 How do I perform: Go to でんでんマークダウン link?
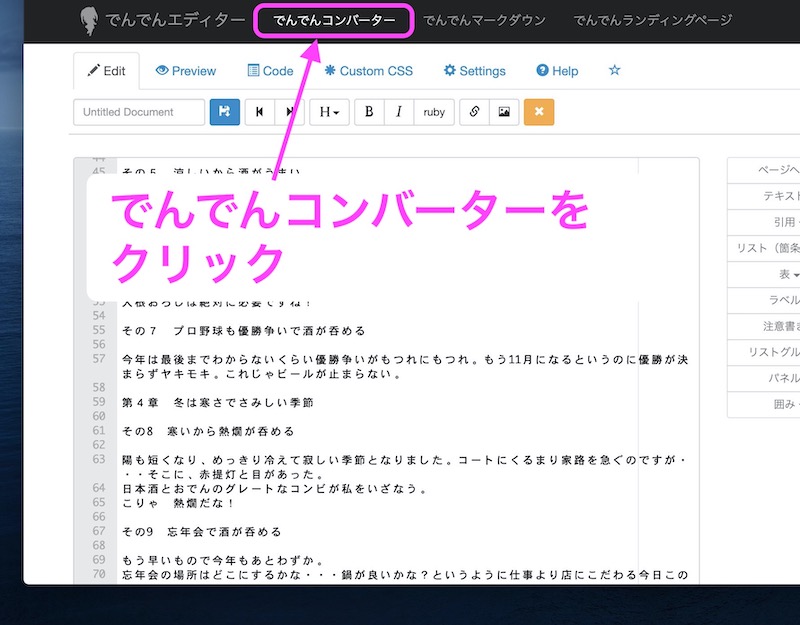pos(485,20)
